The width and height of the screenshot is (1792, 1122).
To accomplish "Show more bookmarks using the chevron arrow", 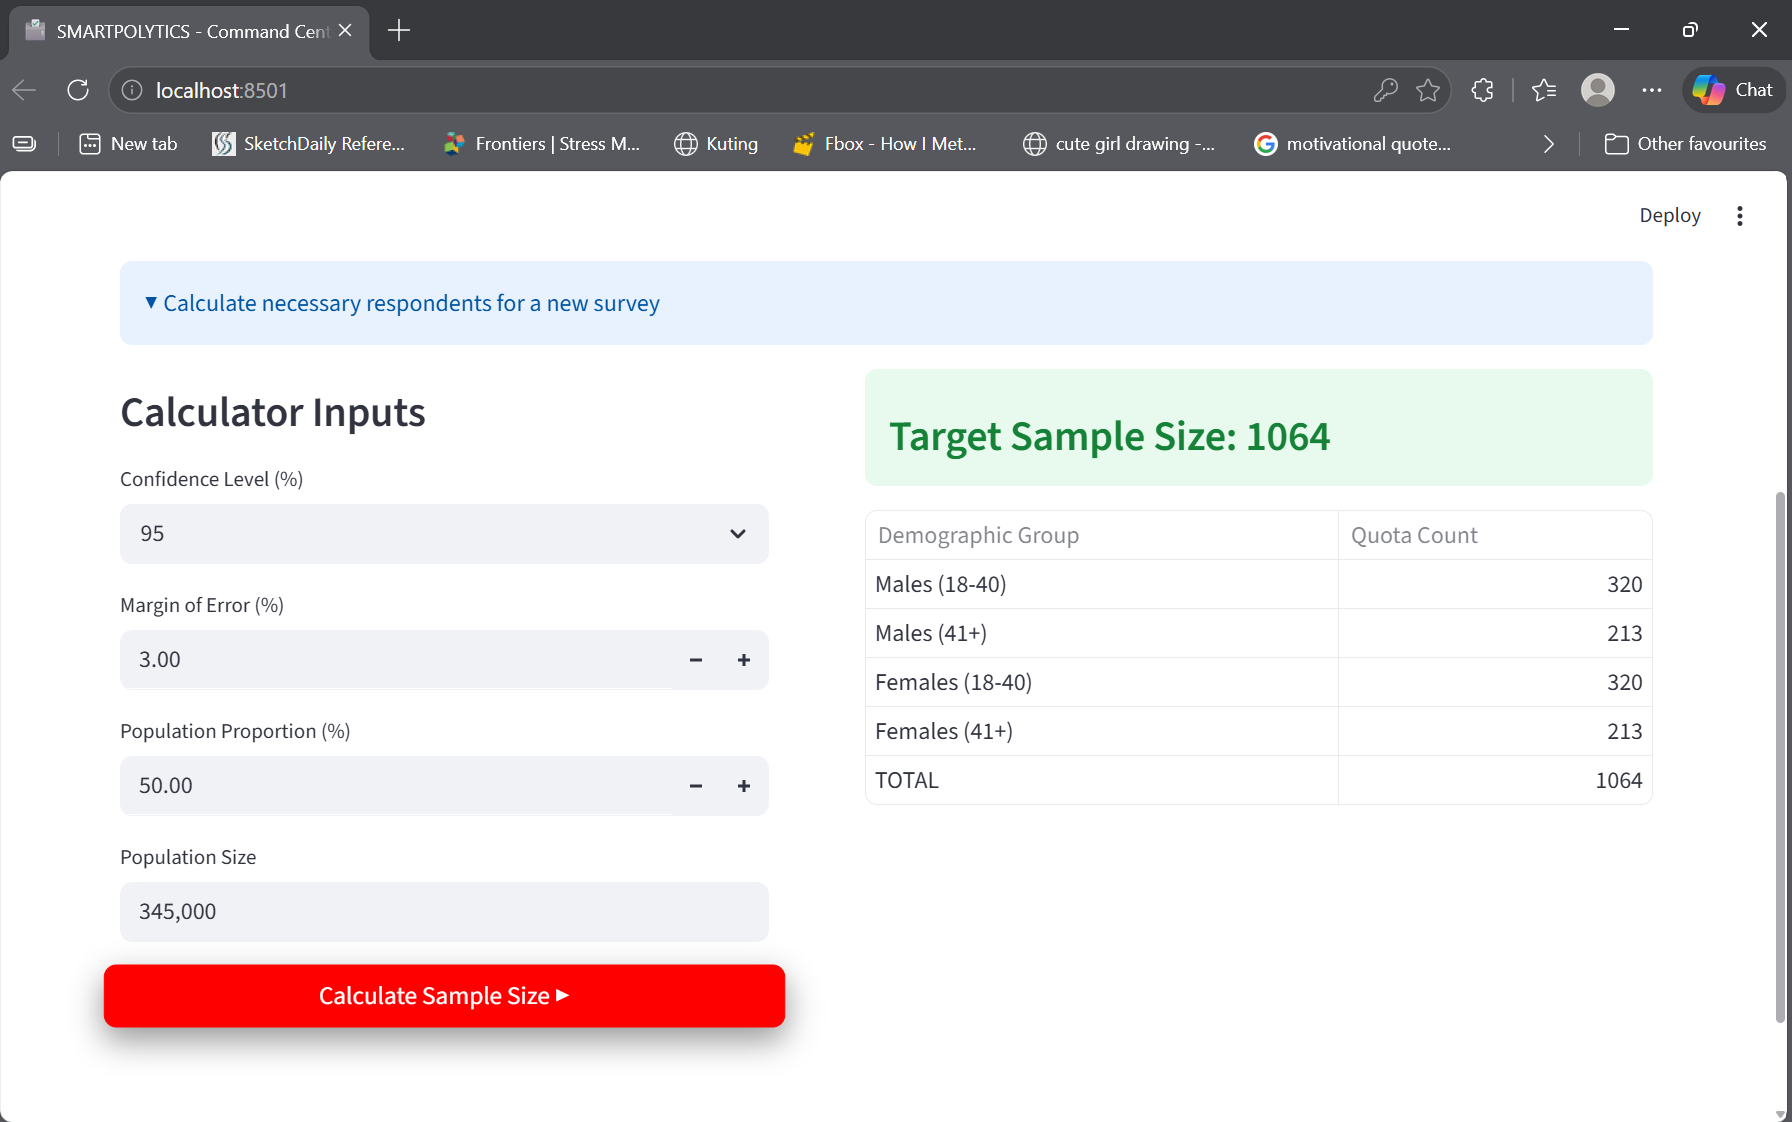I will 1548,144.
